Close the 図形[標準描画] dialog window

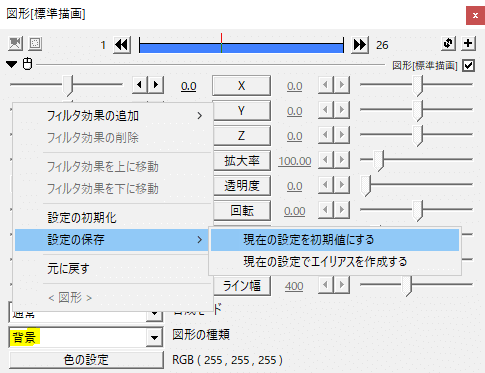475,16
